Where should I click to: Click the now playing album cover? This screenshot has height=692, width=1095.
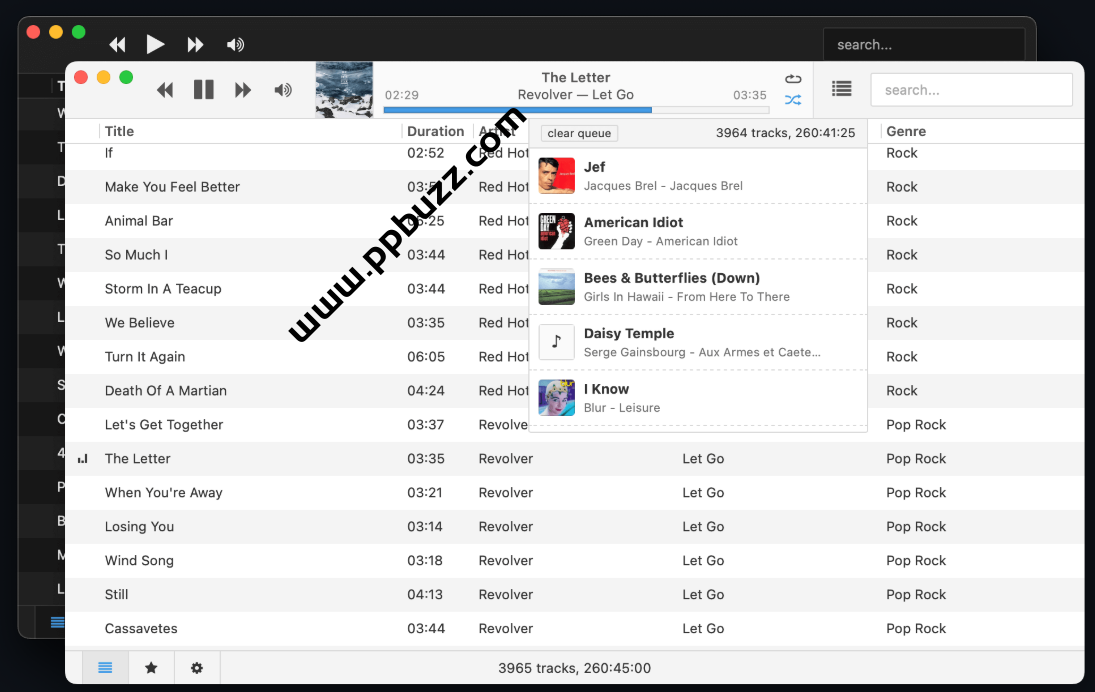344,90
